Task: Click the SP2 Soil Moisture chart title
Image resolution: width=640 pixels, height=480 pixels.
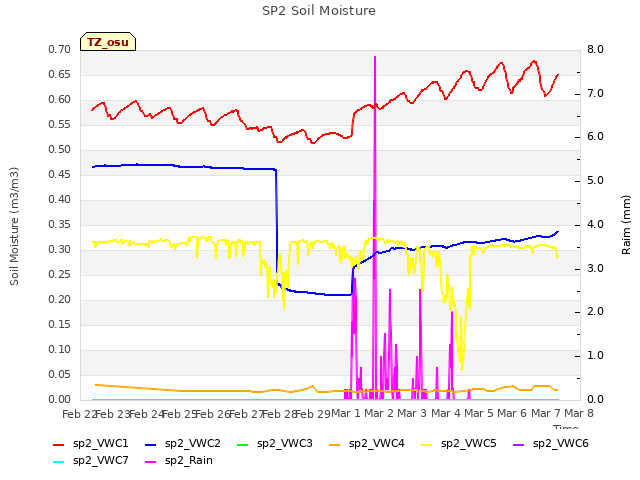Action: click(319, 11)
